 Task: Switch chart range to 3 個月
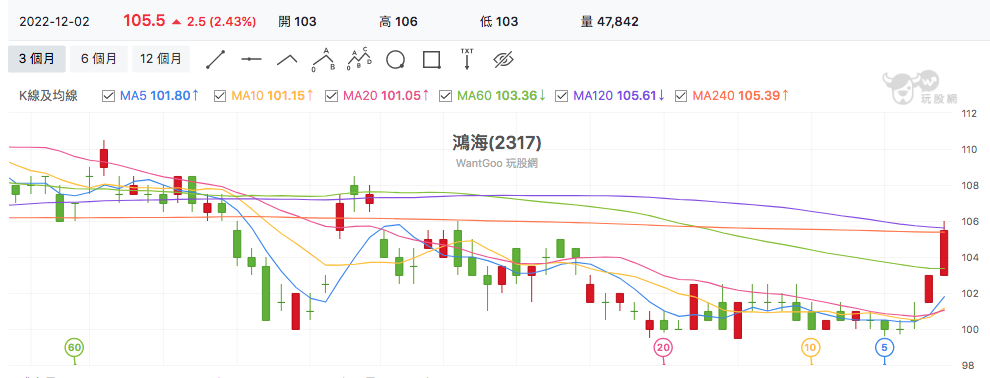[36, 59]
